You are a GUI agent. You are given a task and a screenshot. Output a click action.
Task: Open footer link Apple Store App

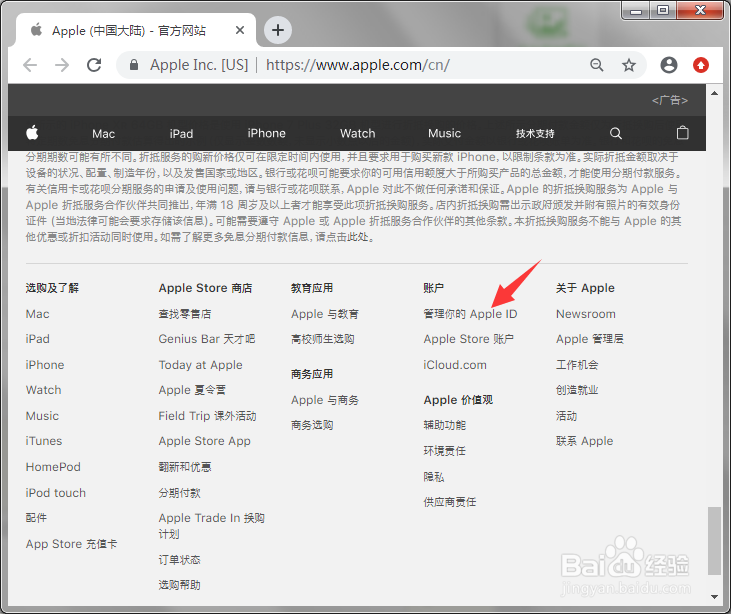point(204,441)
